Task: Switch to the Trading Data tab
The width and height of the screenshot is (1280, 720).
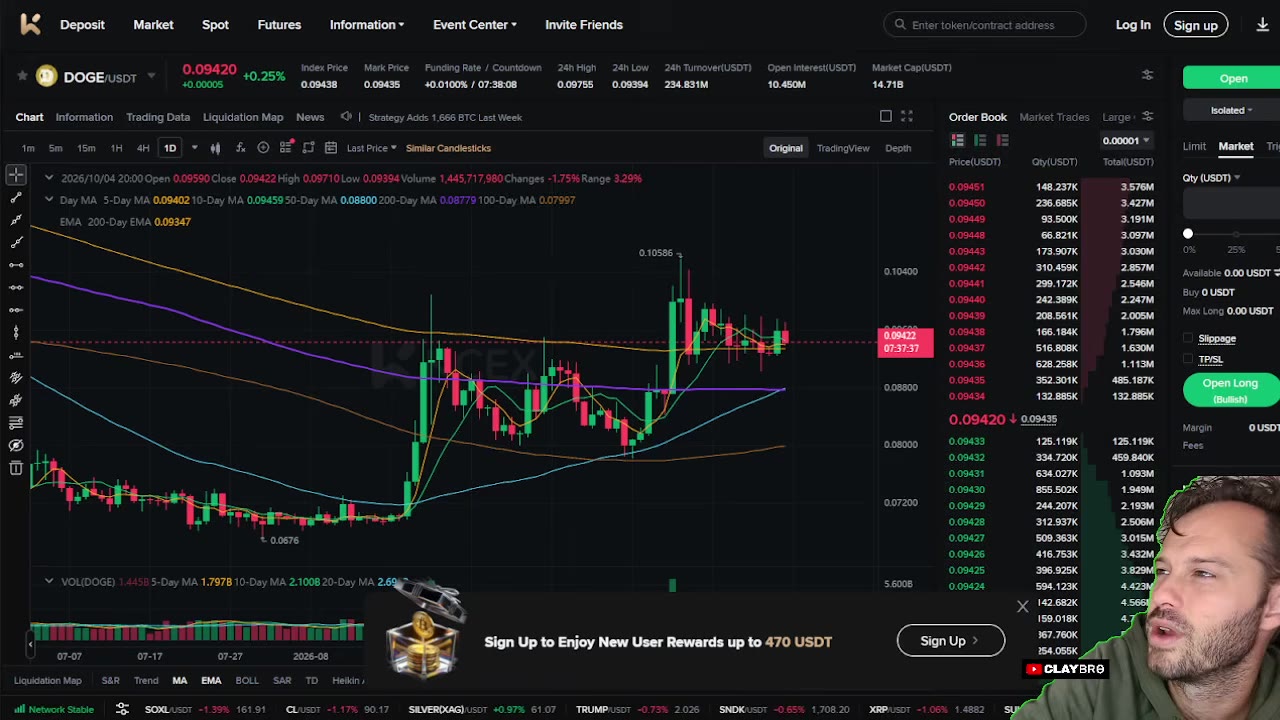Action: (x=158, y=117)
